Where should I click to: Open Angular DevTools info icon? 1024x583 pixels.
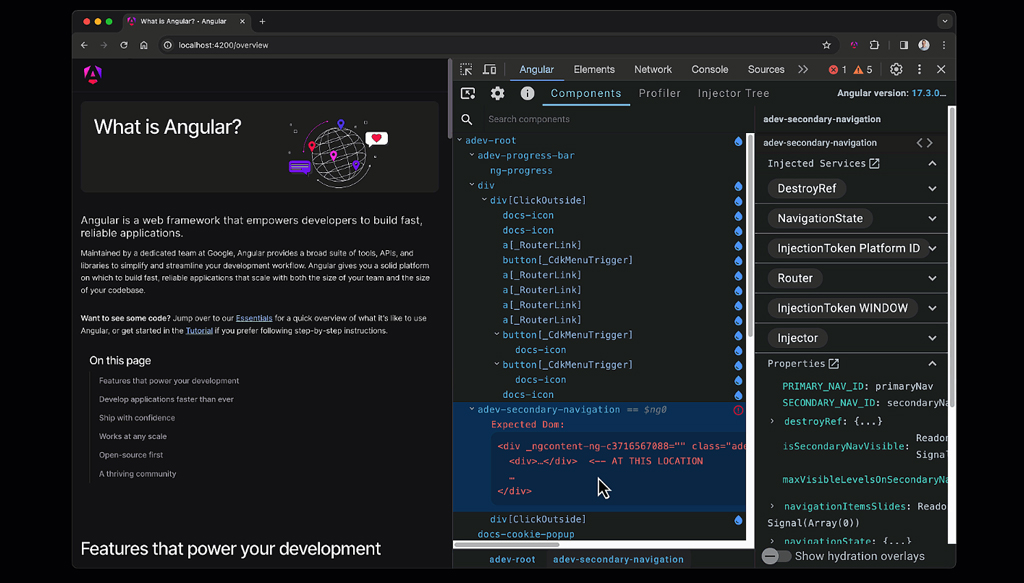click(x=527, y=93)
